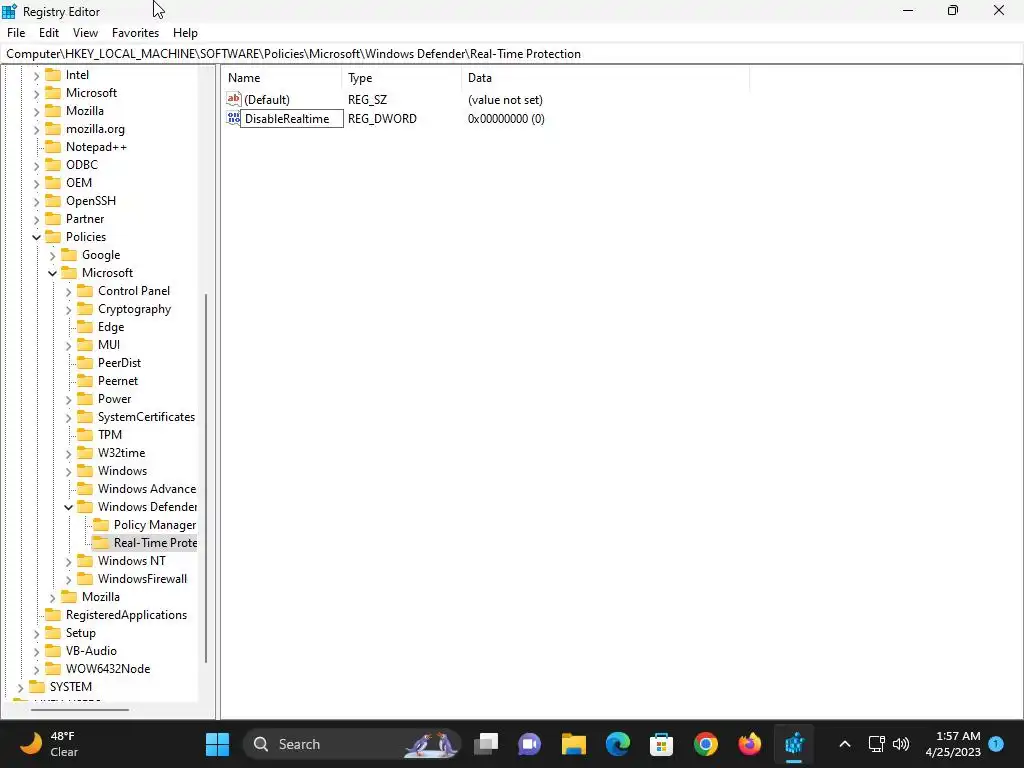This screenshot has height=768, width=1024.
Task: Expand the Windows NT key
Action: pos(69,562)
